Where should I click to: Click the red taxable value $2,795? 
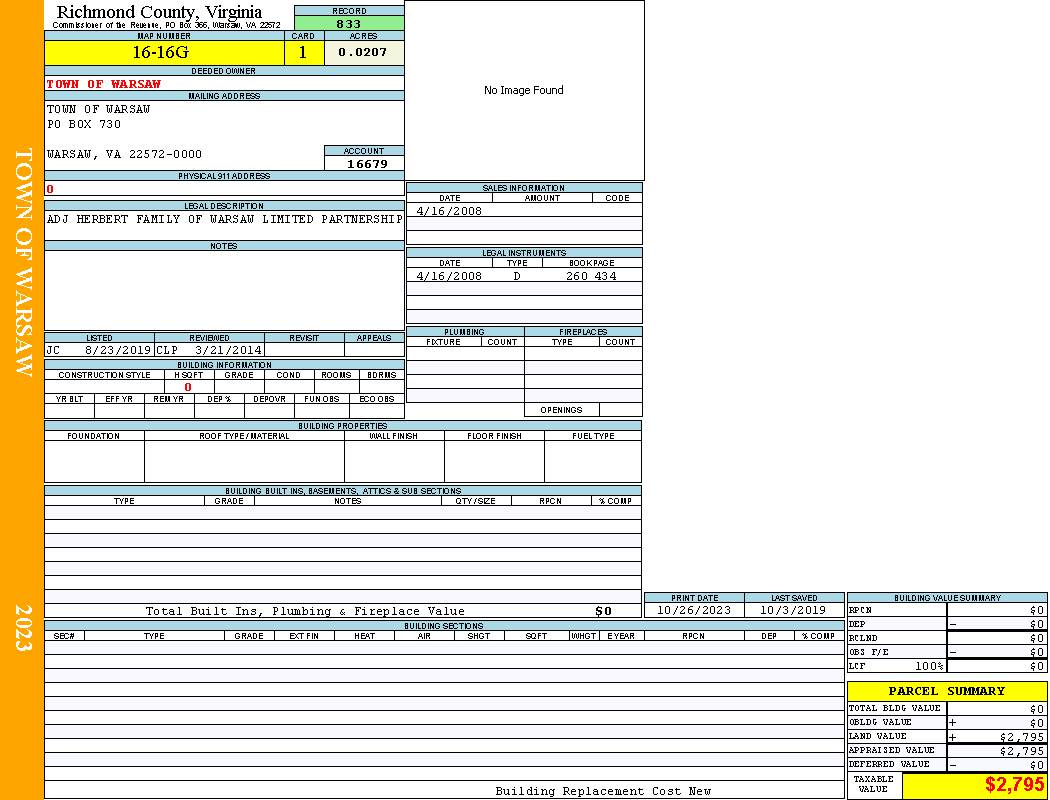point(1014,785)
